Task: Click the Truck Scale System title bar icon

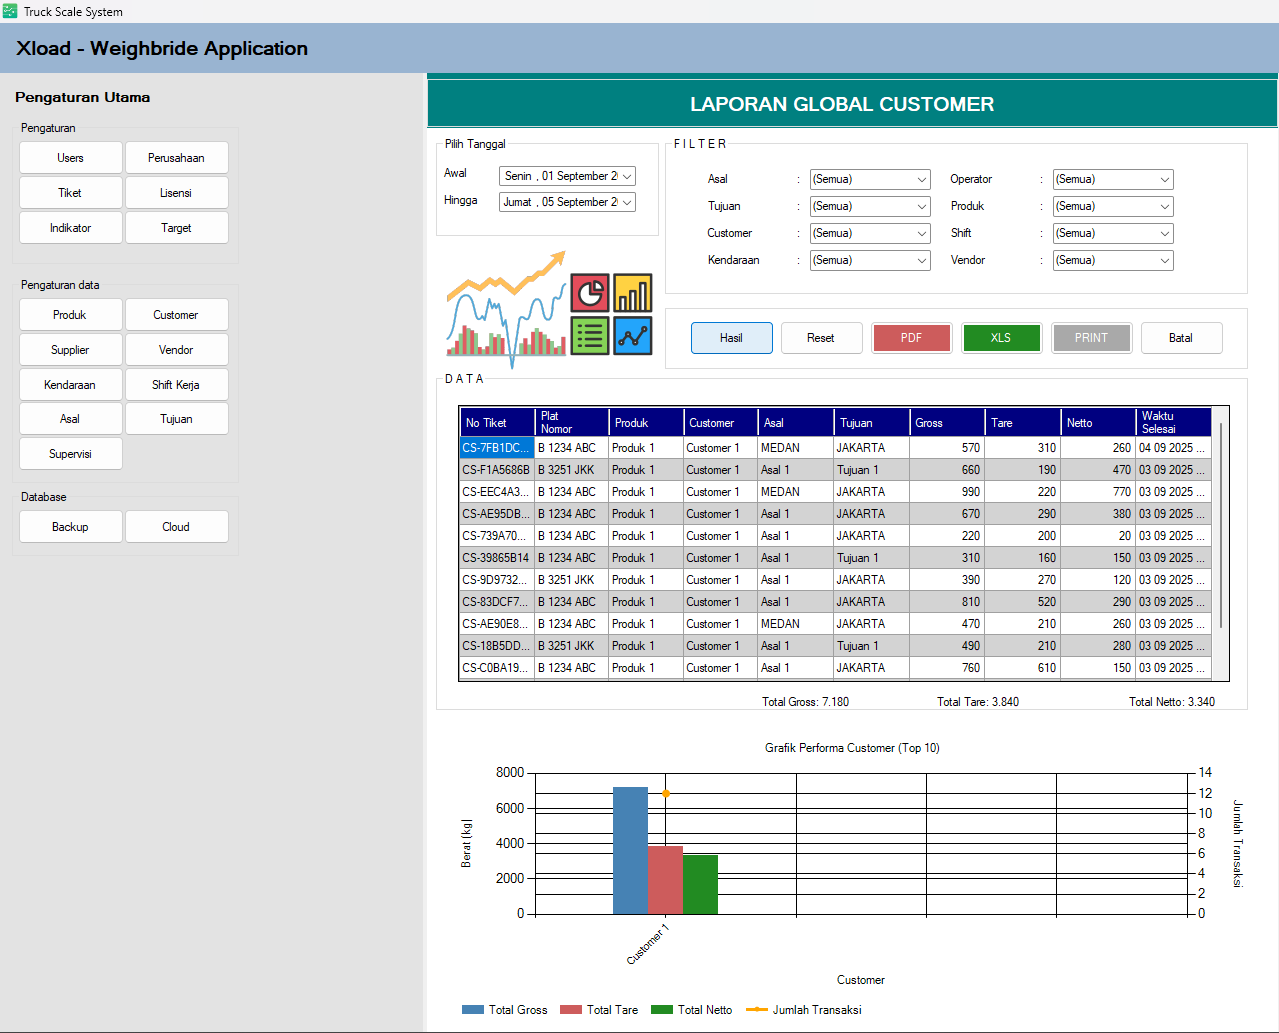Action: coord(10,11)
